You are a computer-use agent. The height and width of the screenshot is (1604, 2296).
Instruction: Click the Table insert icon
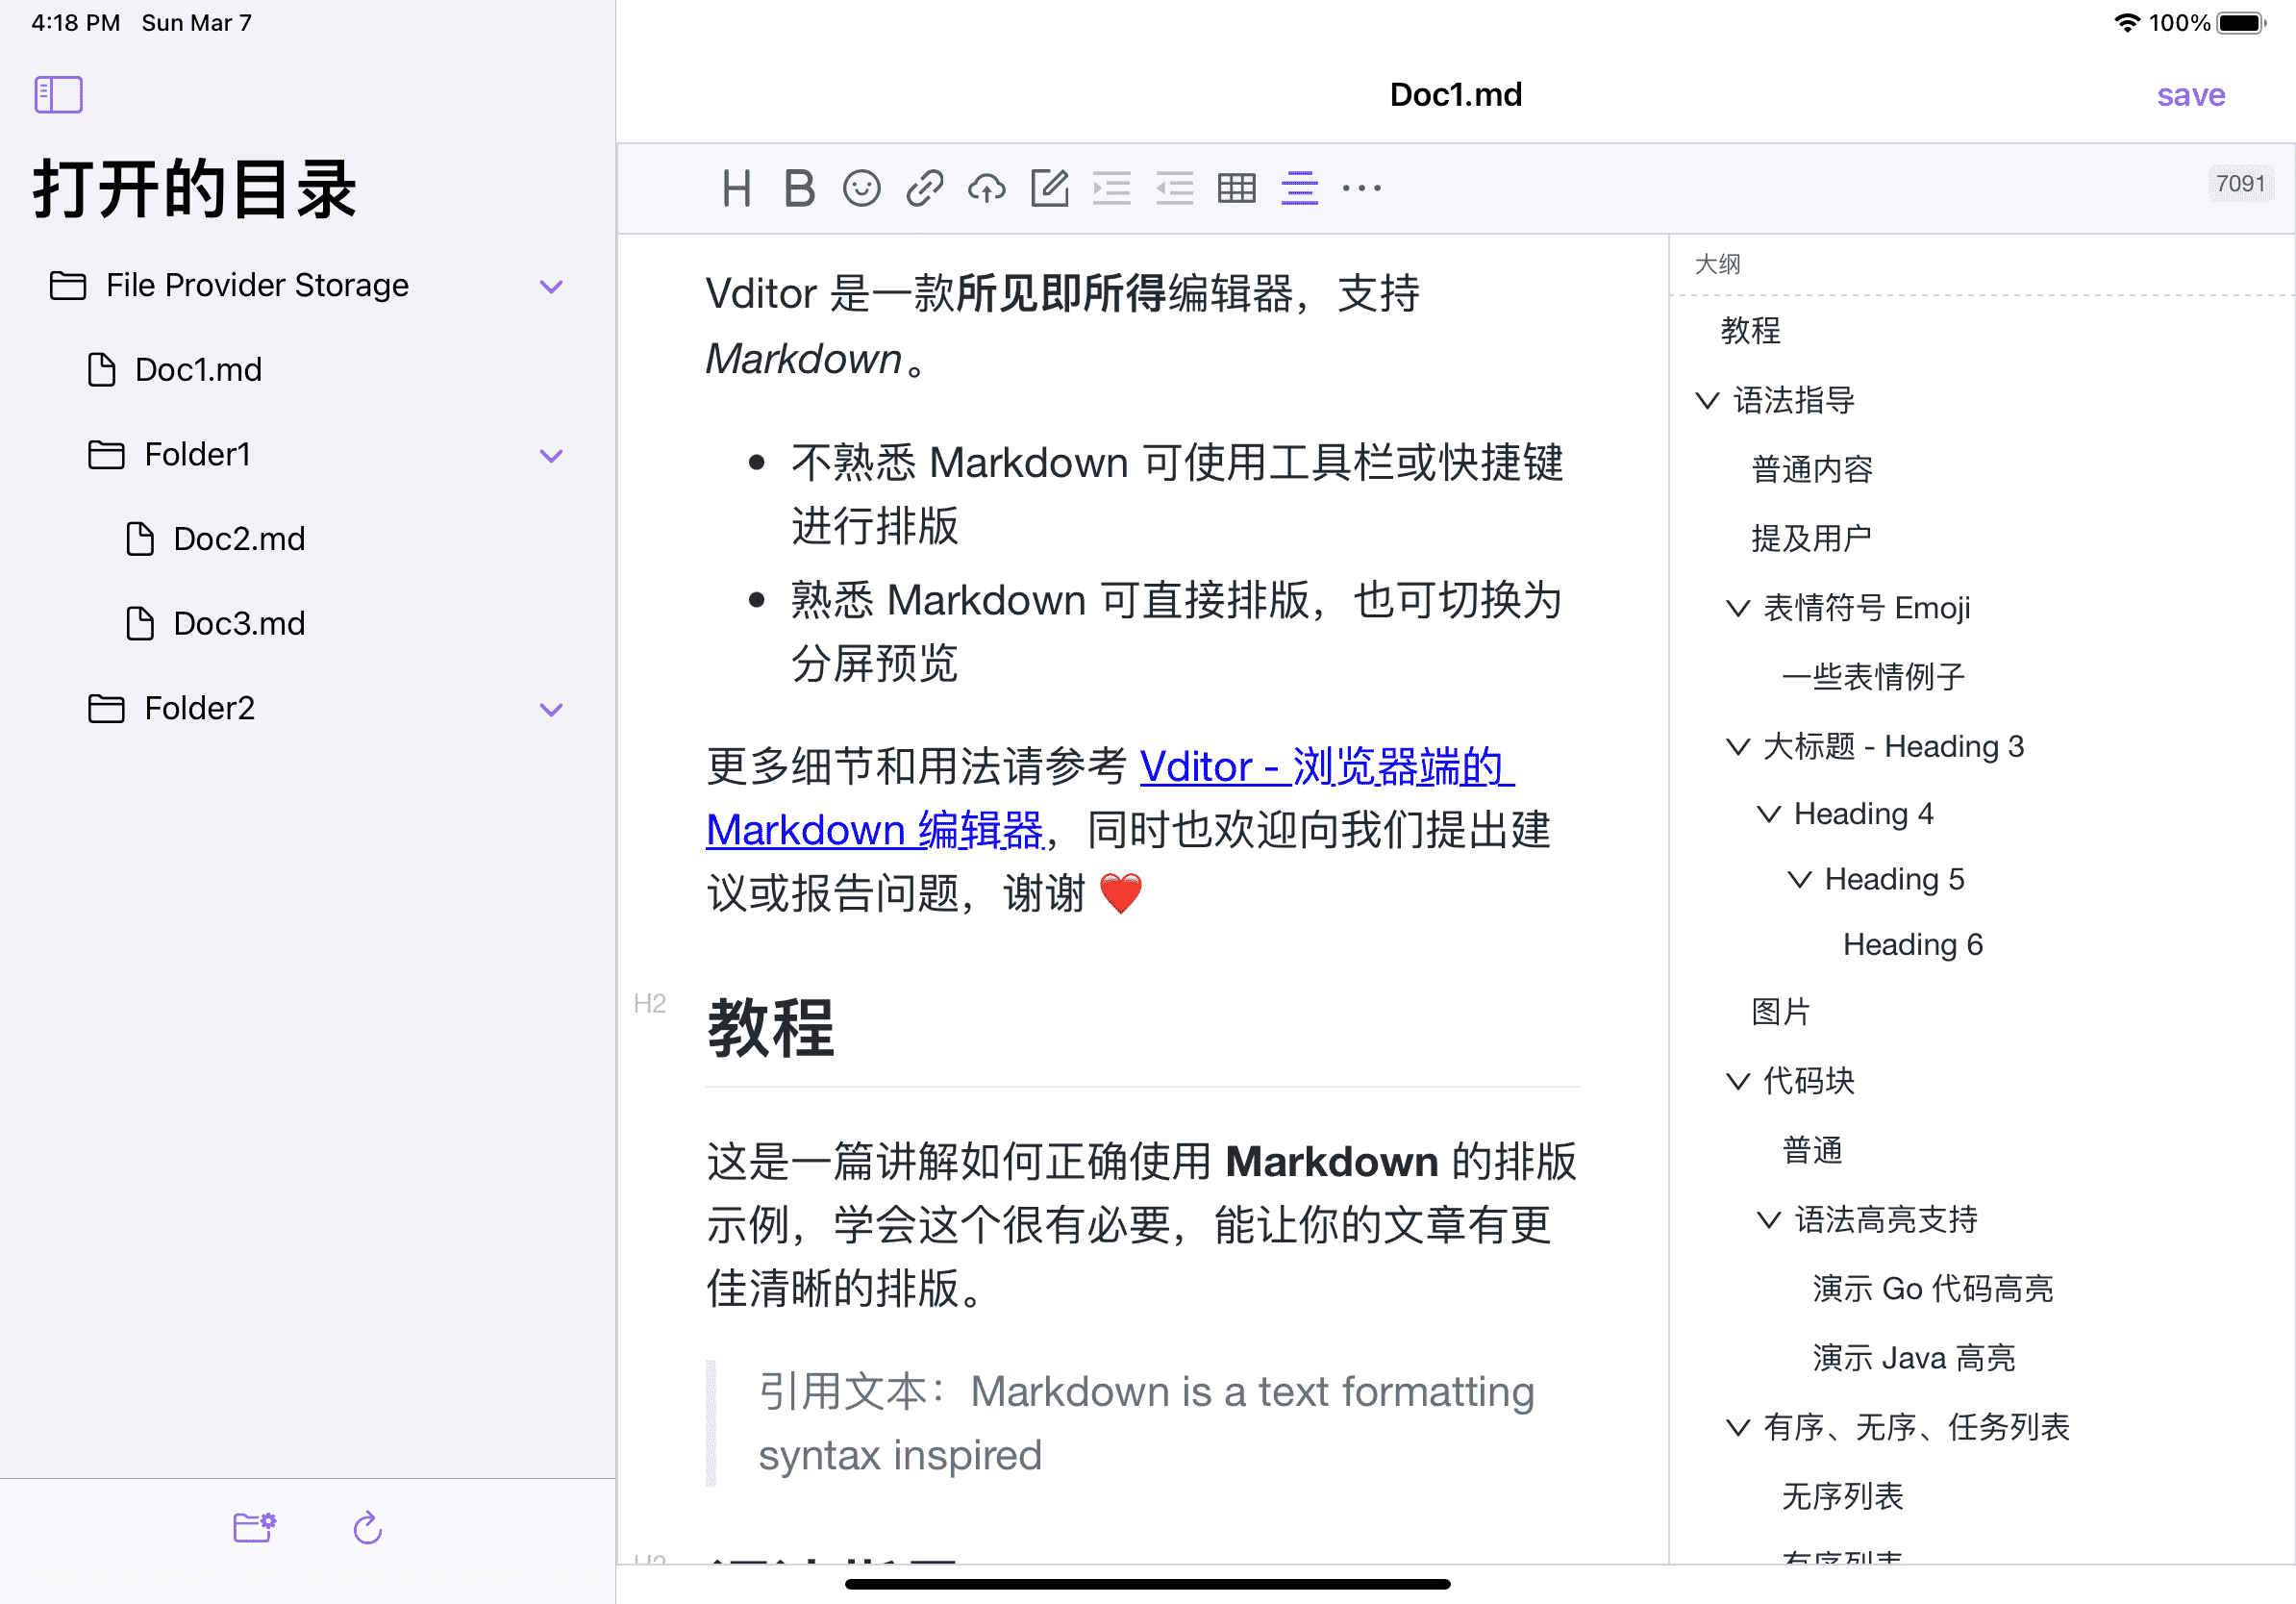(1237, 187)
